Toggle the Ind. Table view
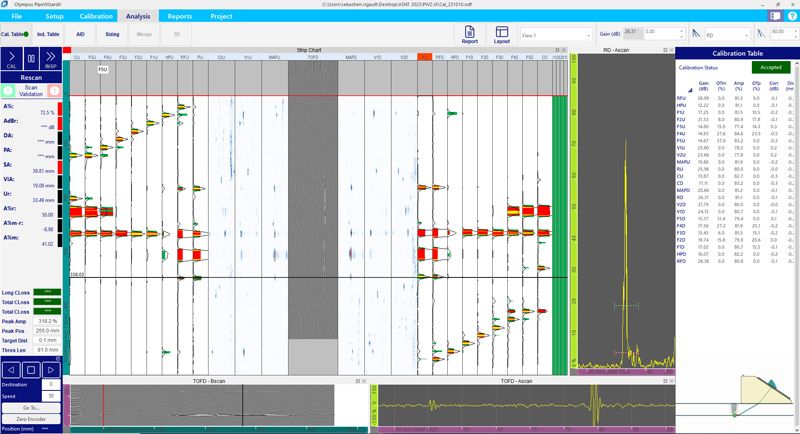The width and height of the screenshot is (800, 434). tap(48, 33)
